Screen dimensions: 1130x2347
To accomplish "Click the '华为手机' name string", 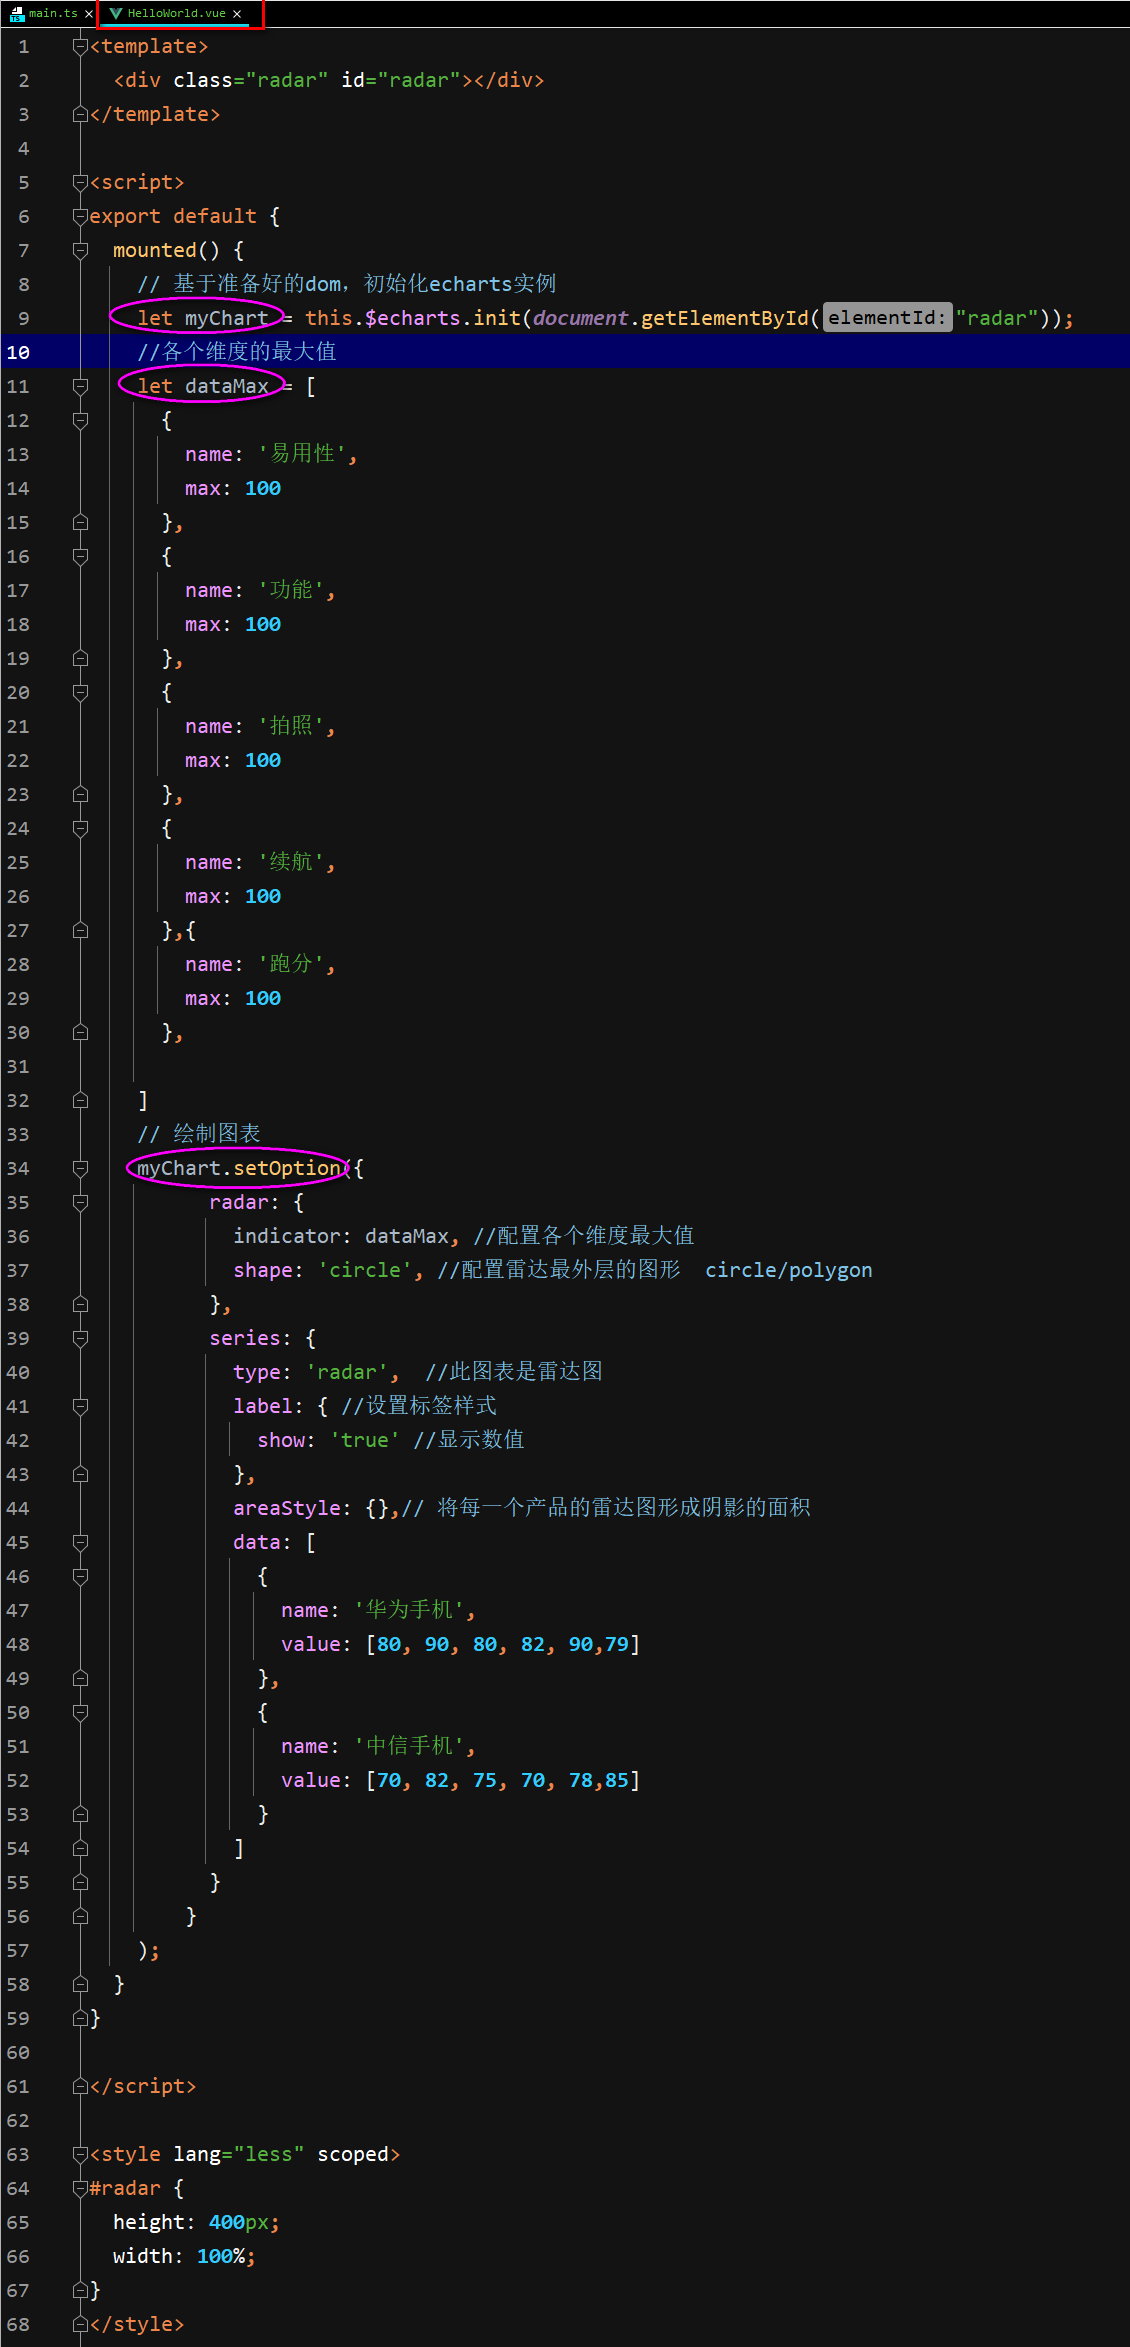I will pos(410,1610).
